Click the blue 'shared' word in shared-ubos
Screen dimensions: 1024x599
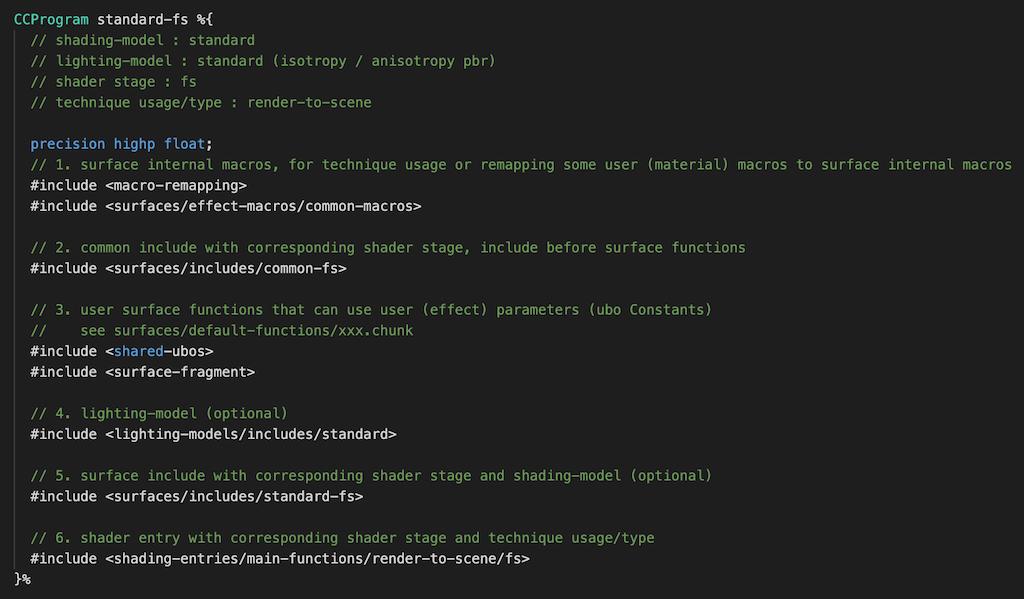[138, 351]
